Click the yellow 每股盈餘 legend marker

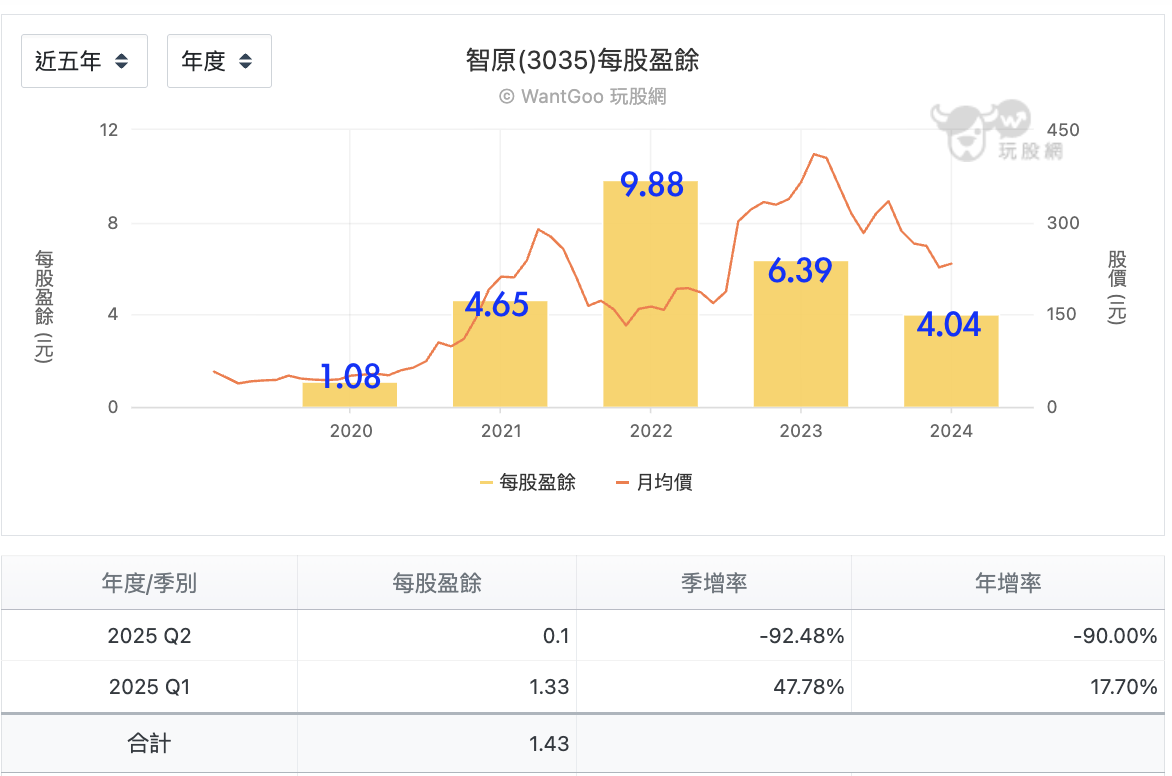click(x=486, y=483)
